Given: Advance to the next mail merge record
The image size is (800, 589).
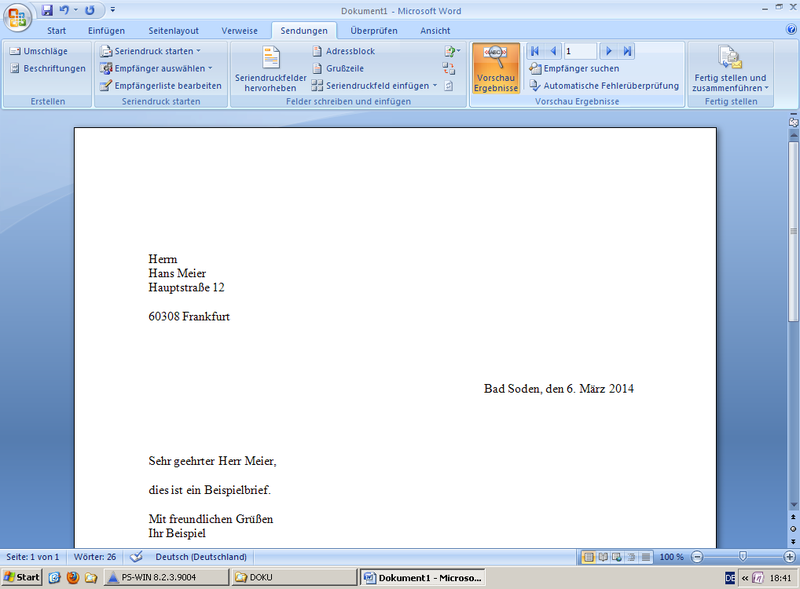Looking at the screenshot, I should (x=608, y=51).
